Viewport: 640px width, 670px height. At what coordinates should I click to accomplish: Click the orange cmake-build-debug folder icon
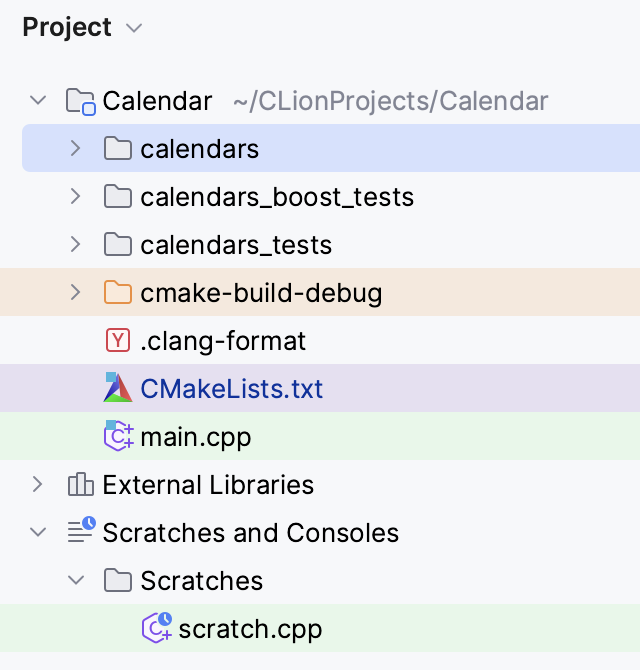pos(118,292)
